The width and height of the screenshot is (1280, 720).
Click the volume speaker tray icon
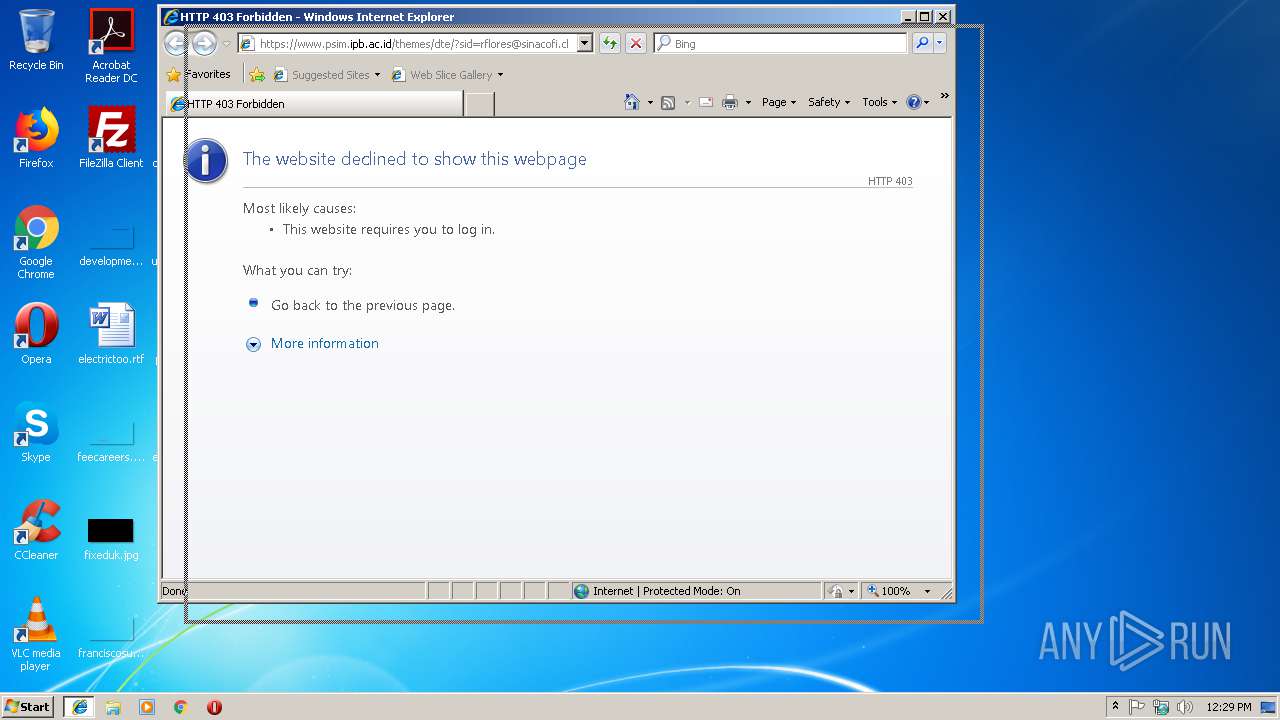pos(1185,707)
